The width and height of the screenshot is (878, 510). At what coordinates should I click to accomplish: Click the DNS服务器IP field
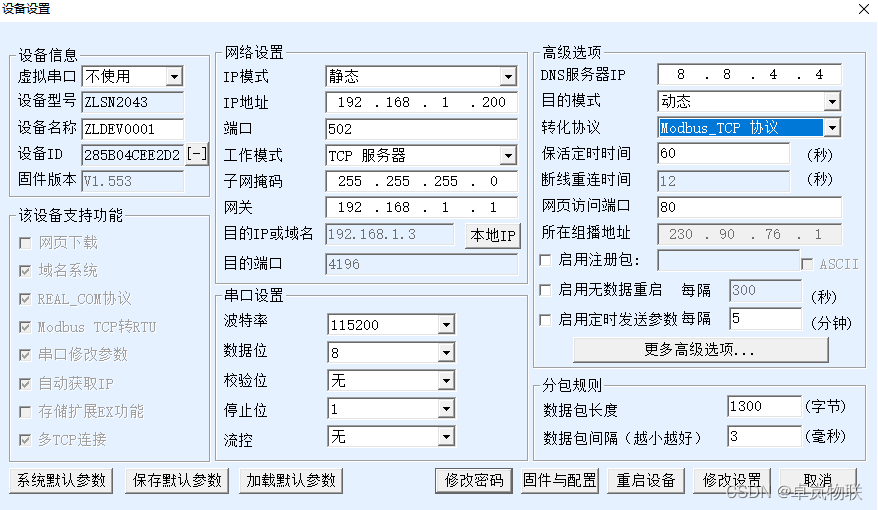pos(749,74)
